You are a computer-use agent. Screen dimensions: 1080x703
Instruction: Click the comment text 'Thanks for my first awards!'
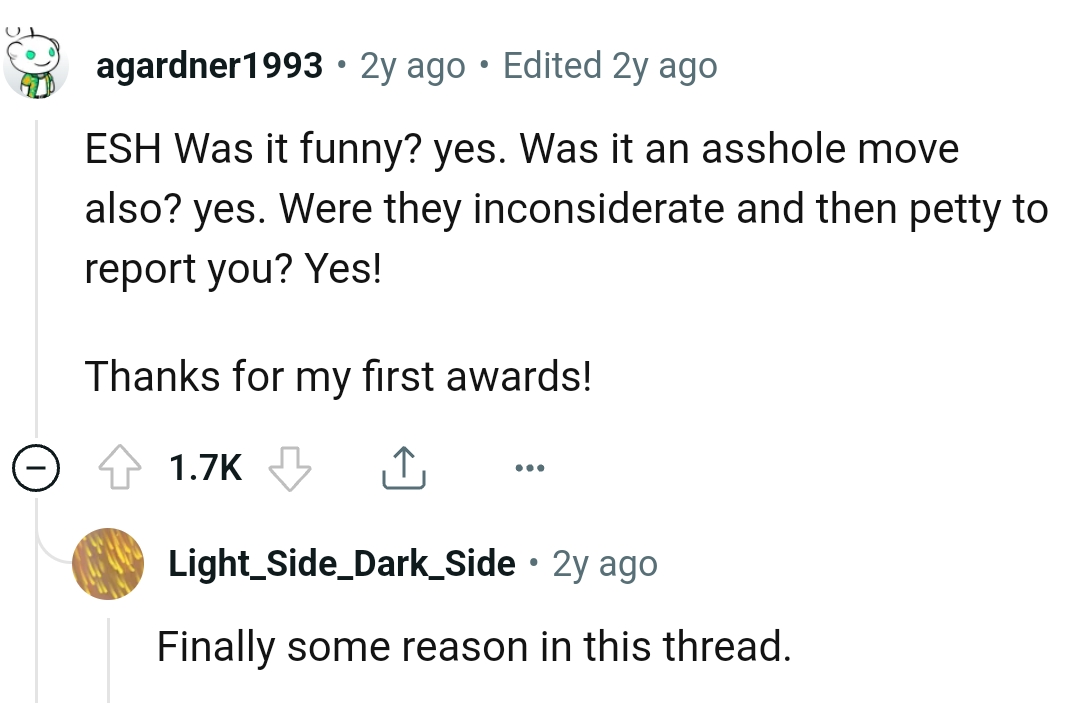[x=337, y=377]
